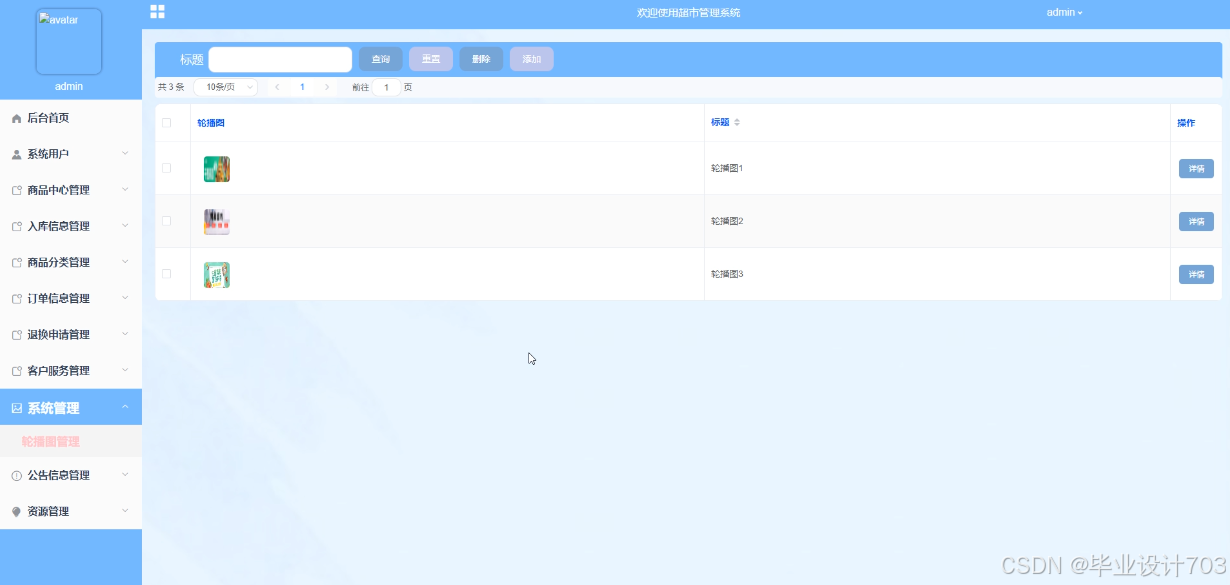Open the 资源管理 sidebar menu
The width and height of the screenshot is (1230, 585).
71,511
